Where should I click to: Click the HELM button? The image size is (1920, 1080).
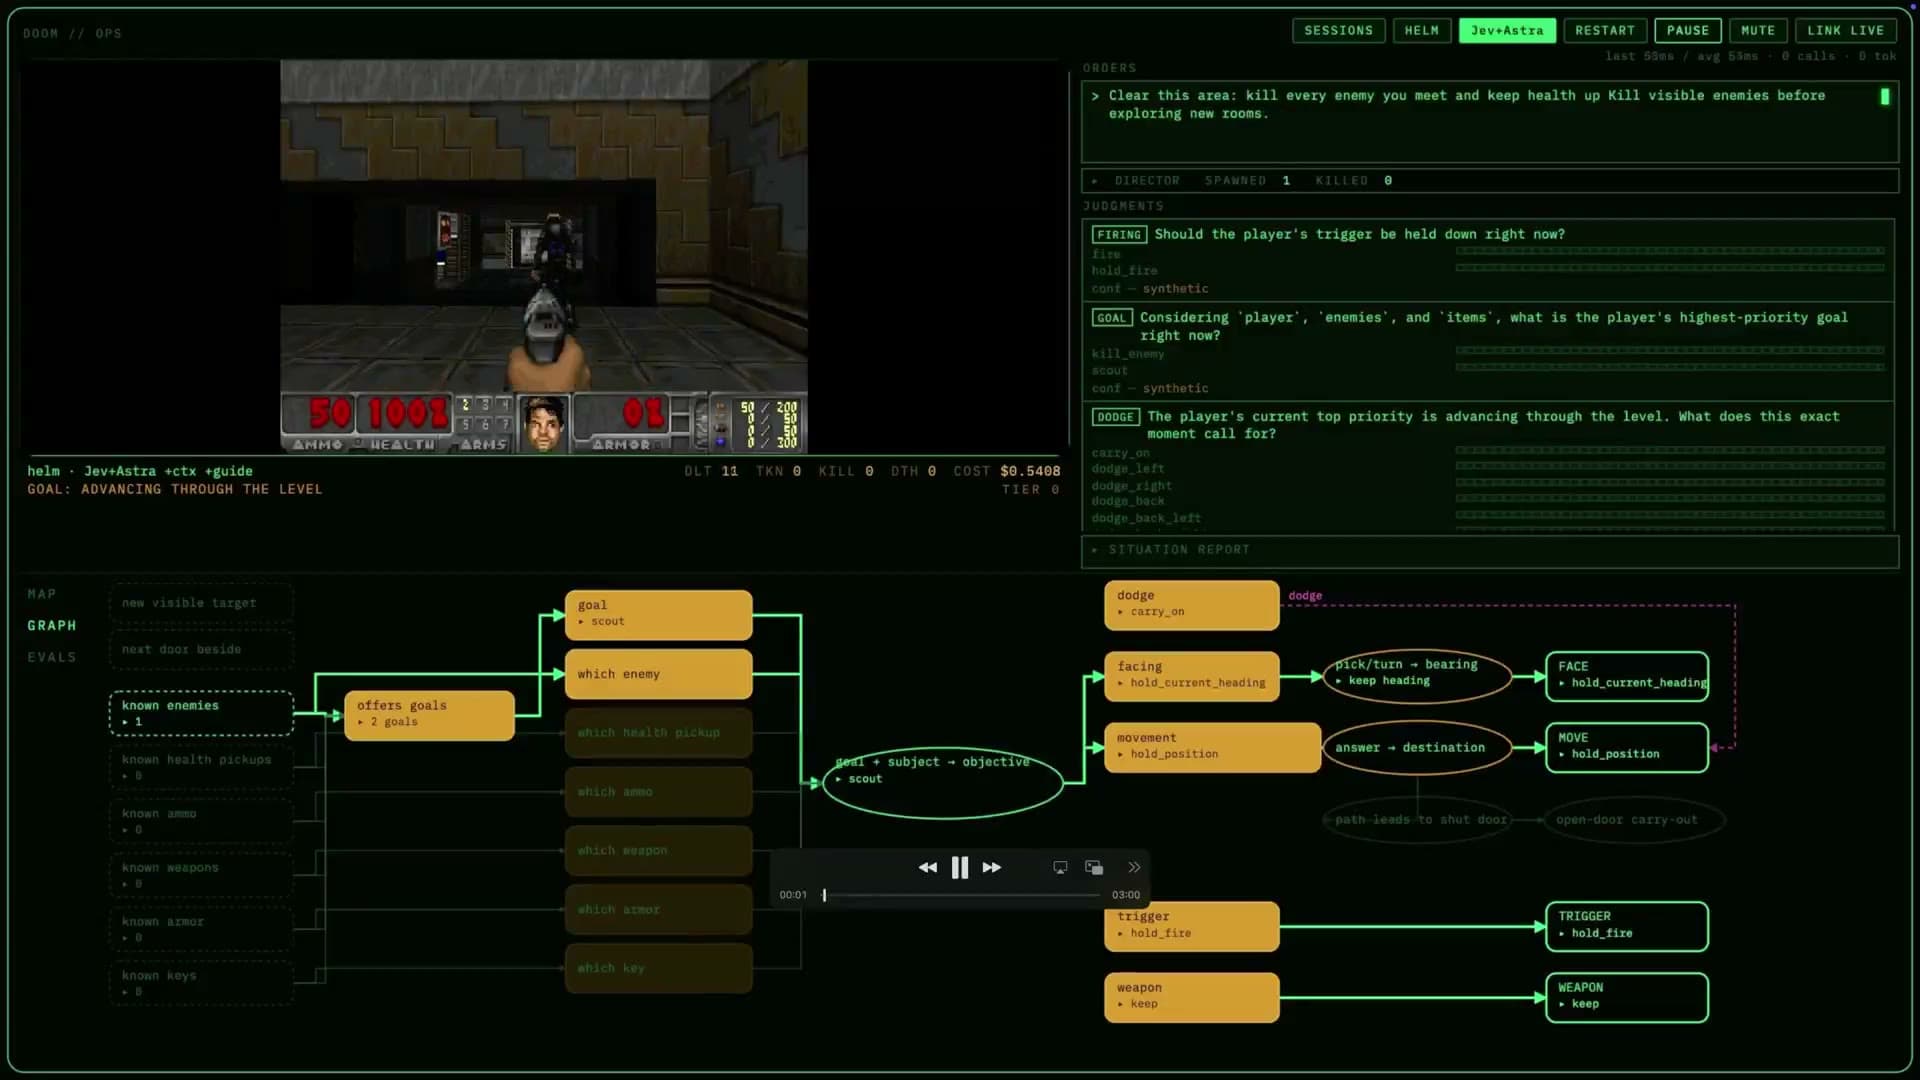tap(1421, 31)
